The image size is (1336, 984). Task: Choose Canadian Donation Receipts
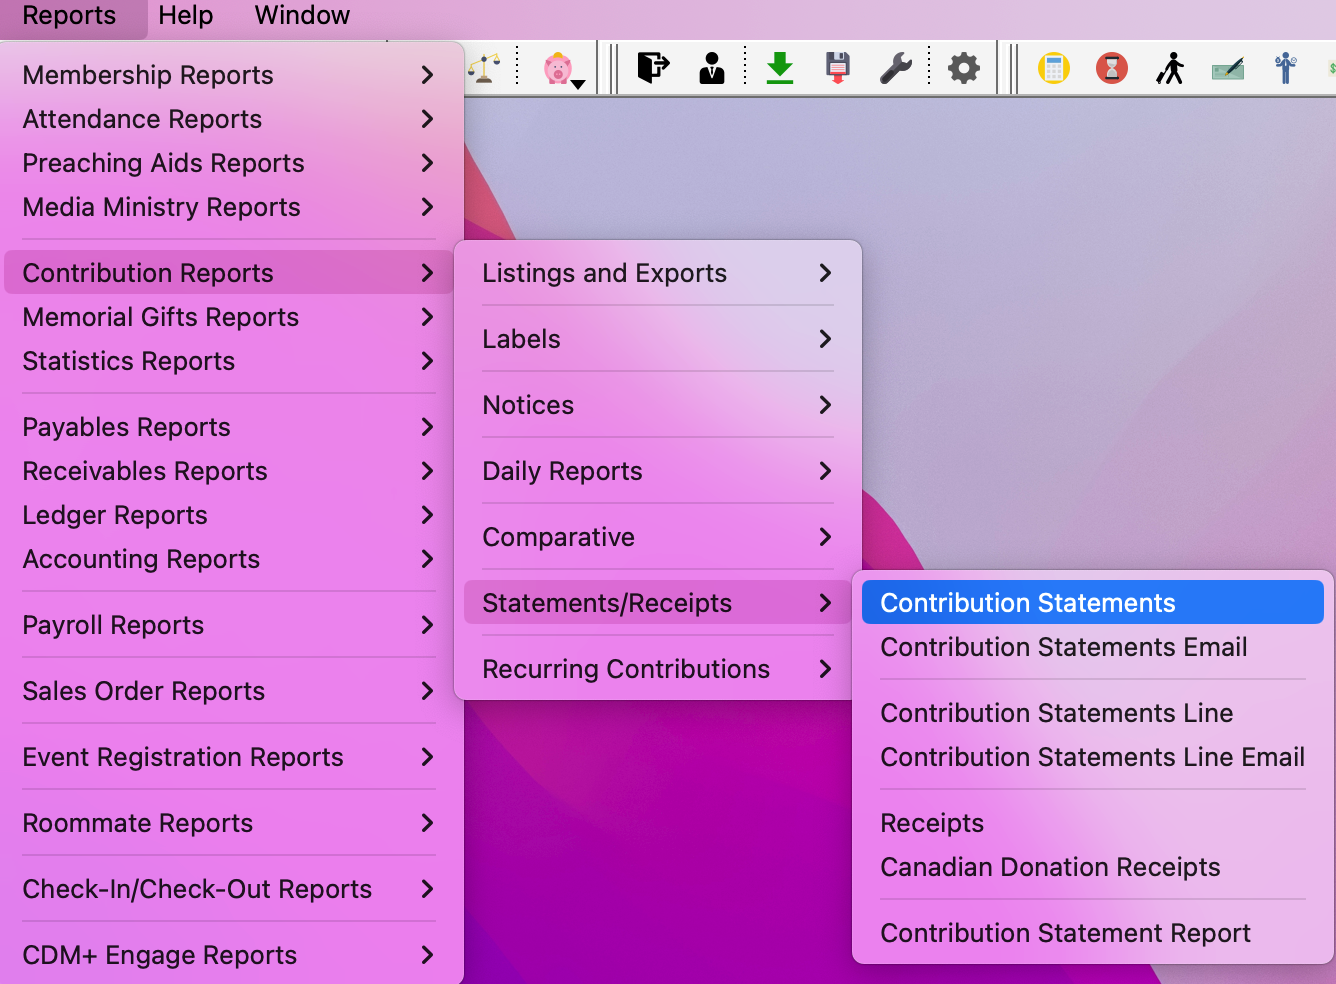click(x=1050, y=867)
